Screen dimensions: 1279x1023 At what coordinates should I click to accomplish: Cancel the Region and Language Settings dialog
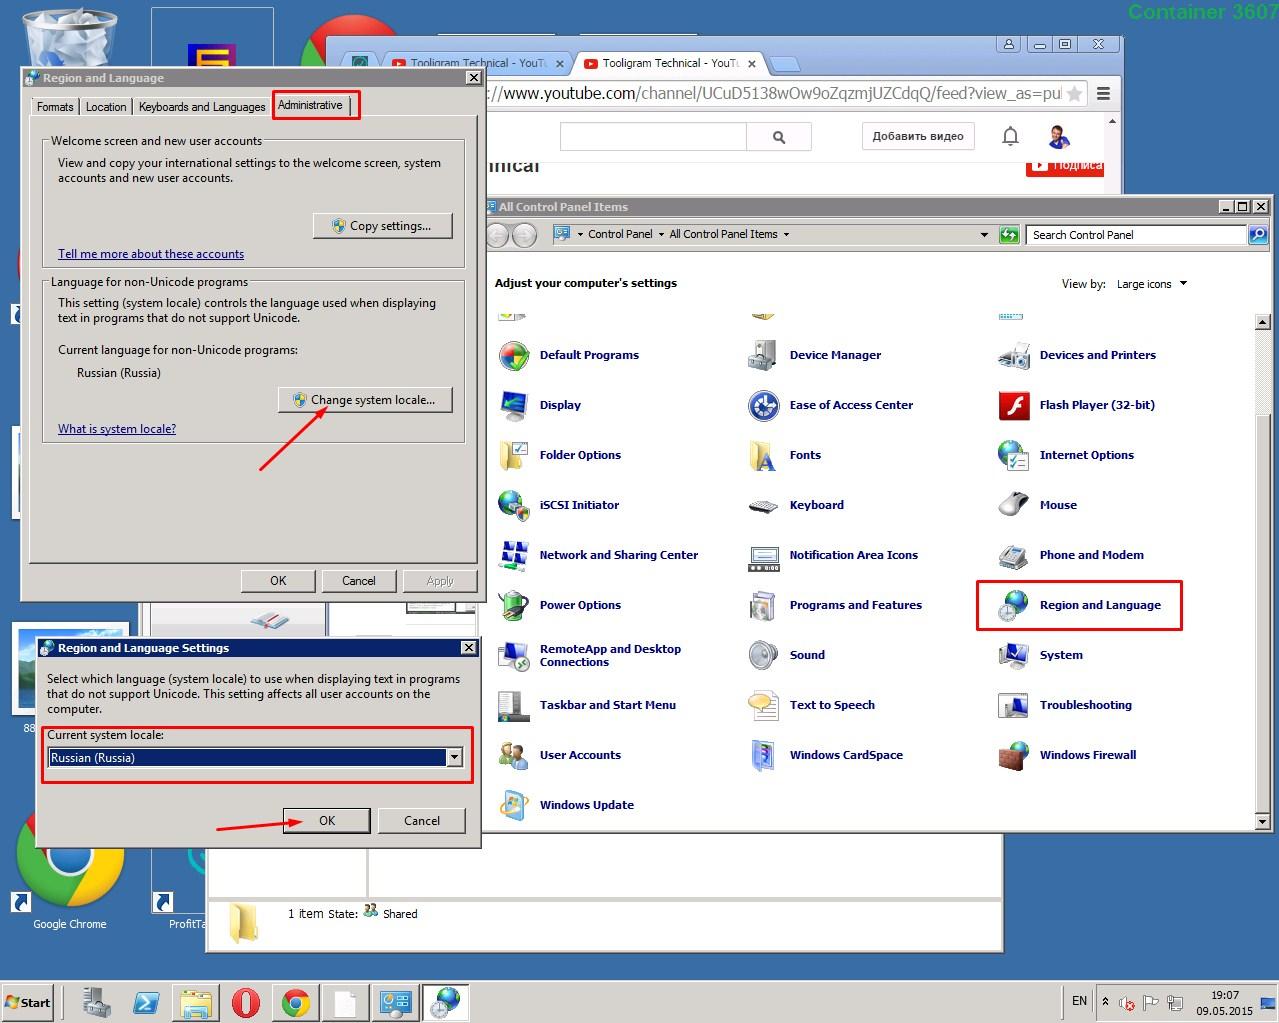click(x=422, y=820)
